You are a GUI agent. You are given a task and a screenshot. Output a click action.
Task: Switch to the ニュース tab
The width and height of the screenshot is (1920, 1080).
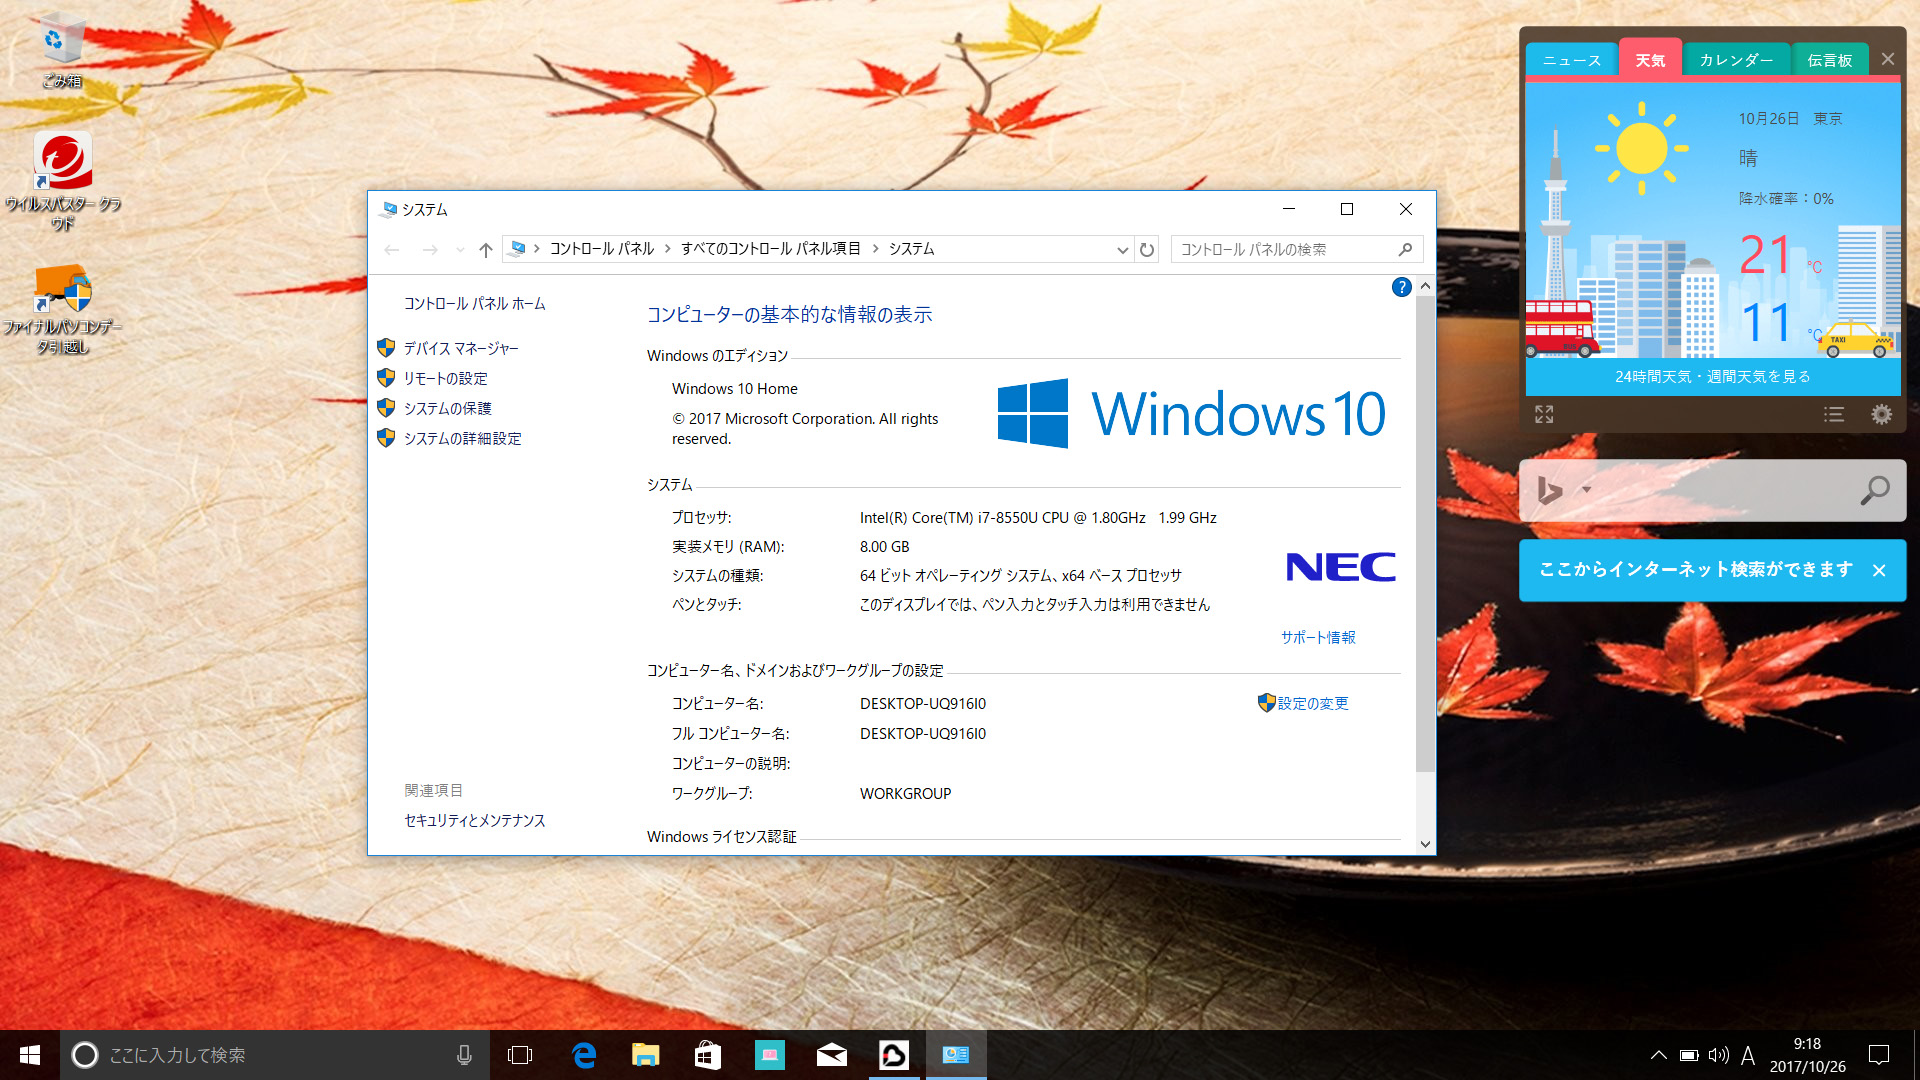1571,61
